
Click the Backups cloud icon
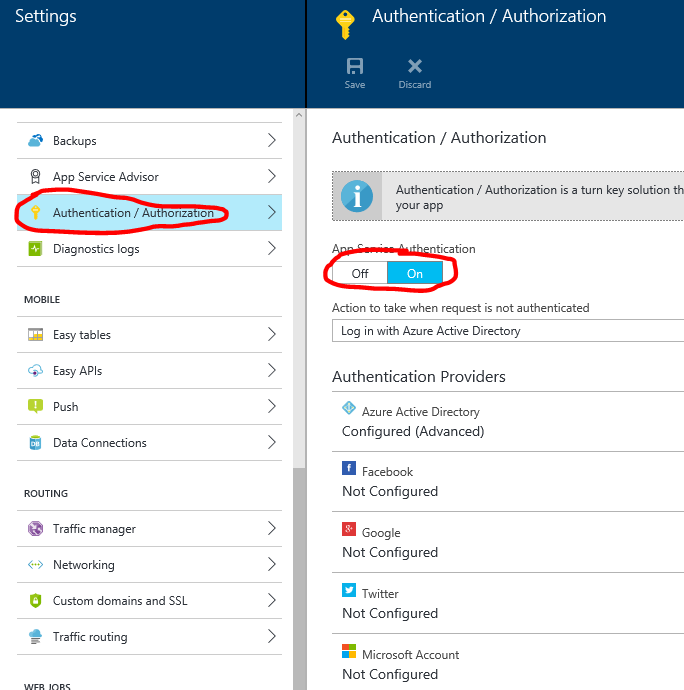click(36, 141)
